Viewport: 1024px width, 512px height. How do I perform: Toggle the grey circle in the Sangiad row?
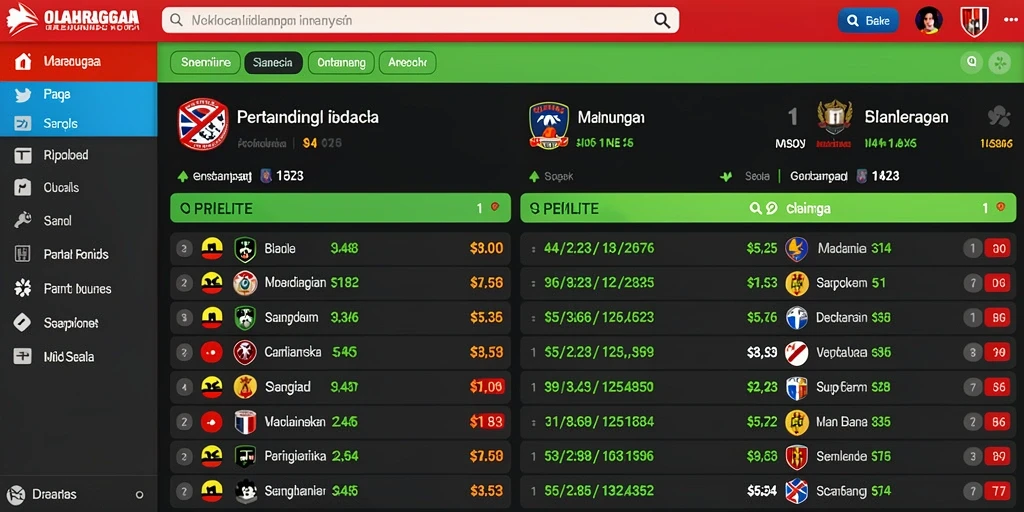184,387
